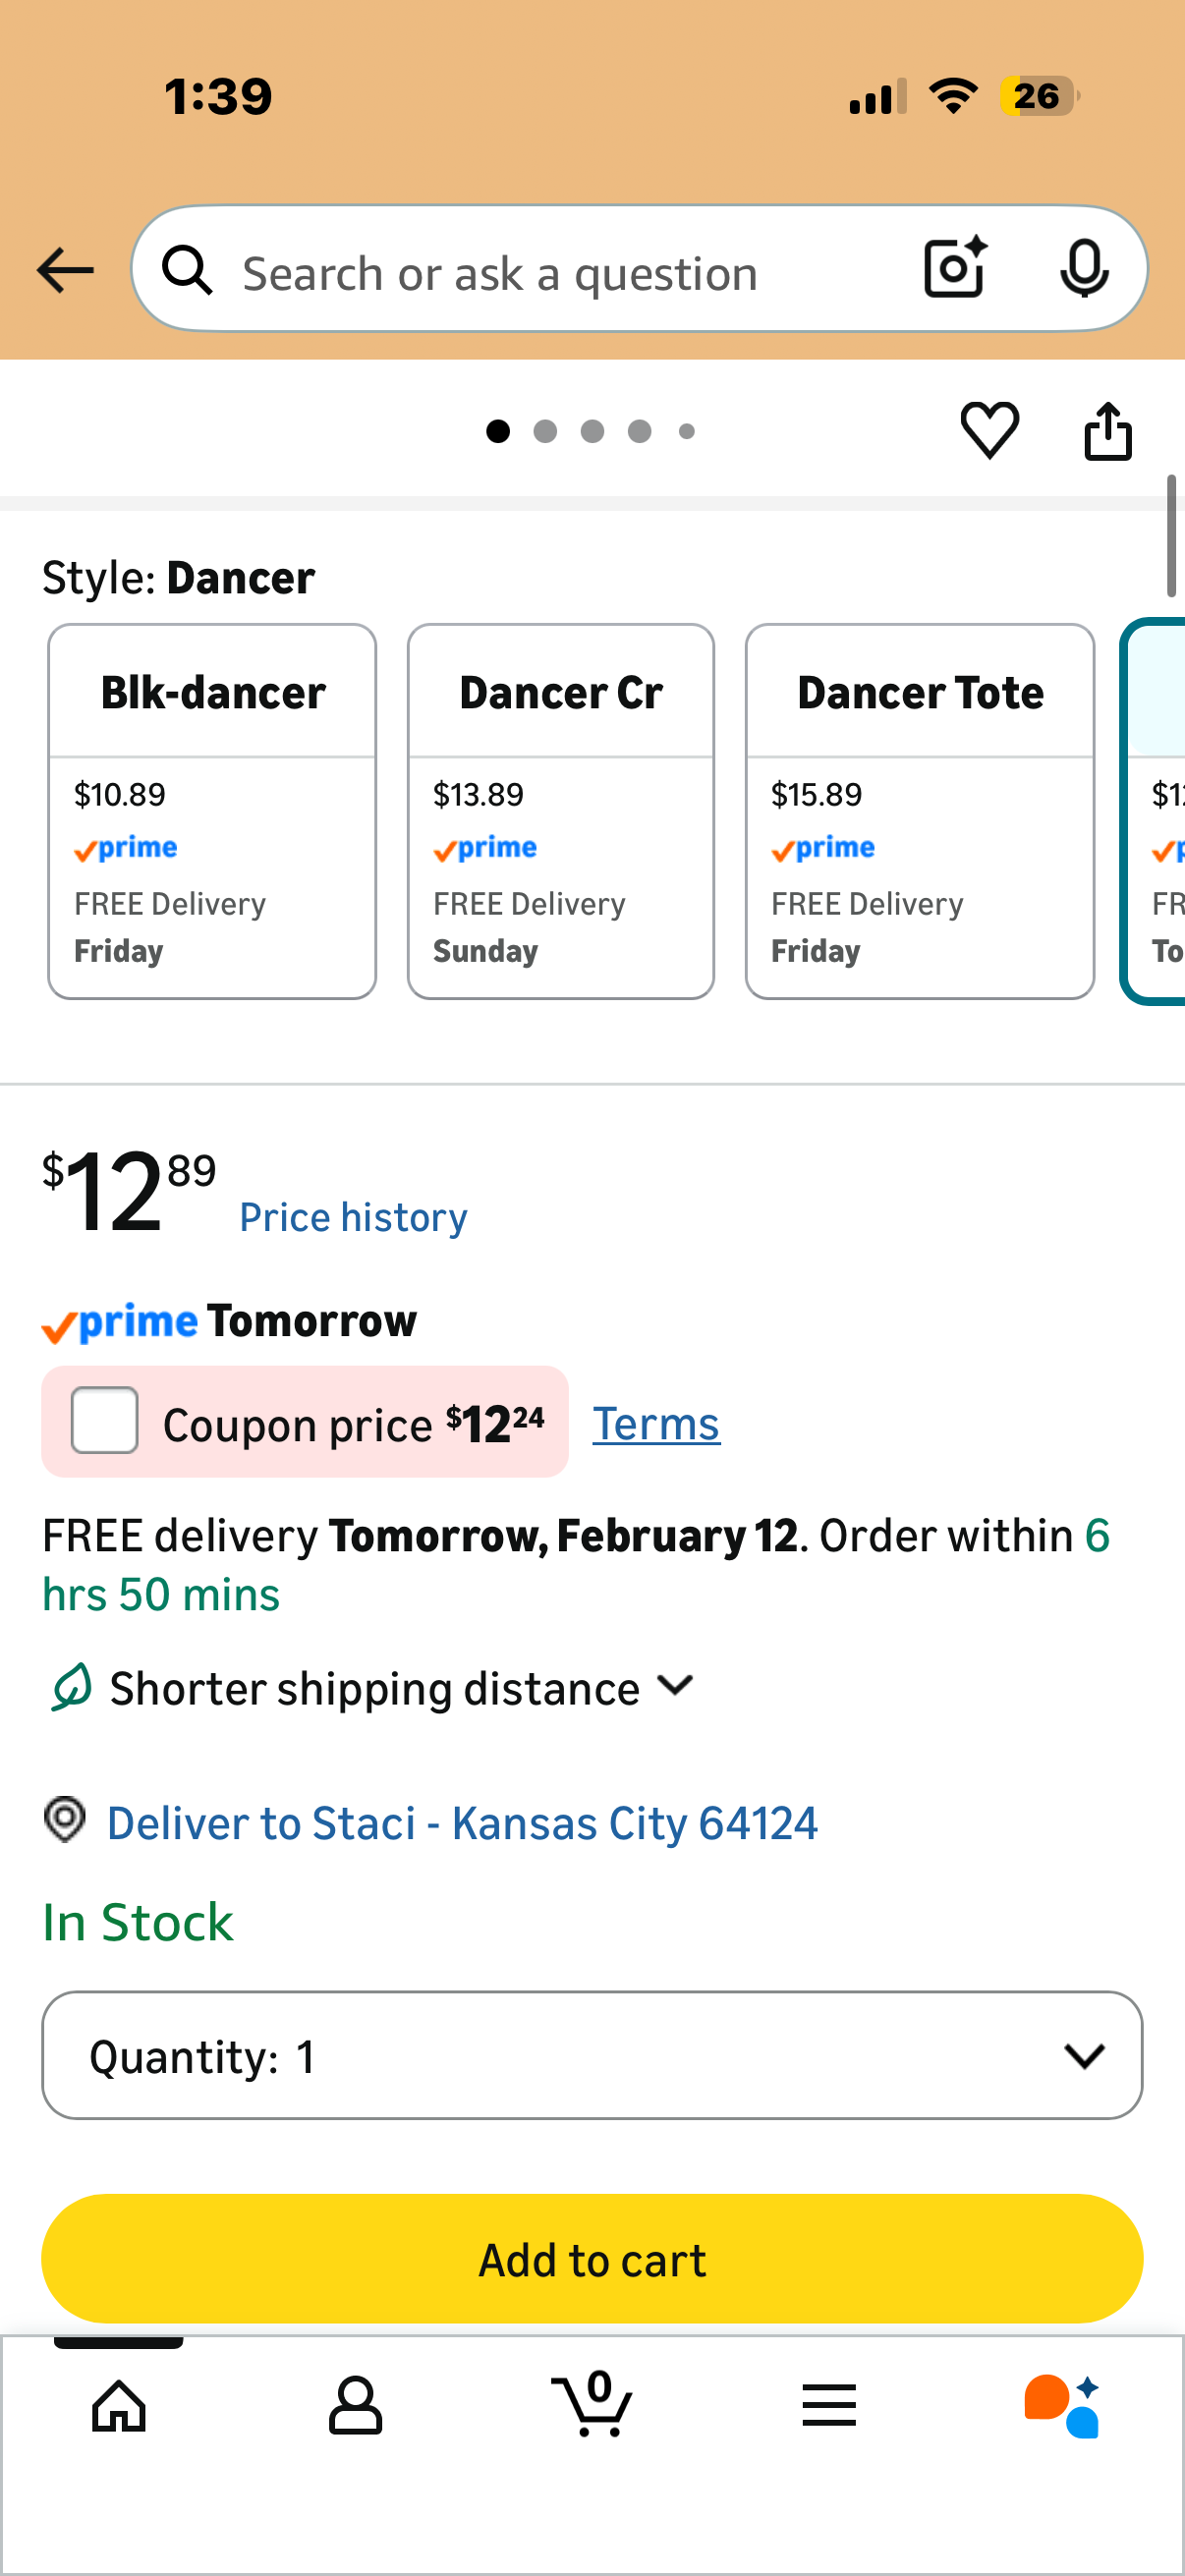The height and width of the screenshot is (2576, 1185).
Task: Tap the microphone voice search icon
Action: pyautogui.click(x=1083, y=268)
